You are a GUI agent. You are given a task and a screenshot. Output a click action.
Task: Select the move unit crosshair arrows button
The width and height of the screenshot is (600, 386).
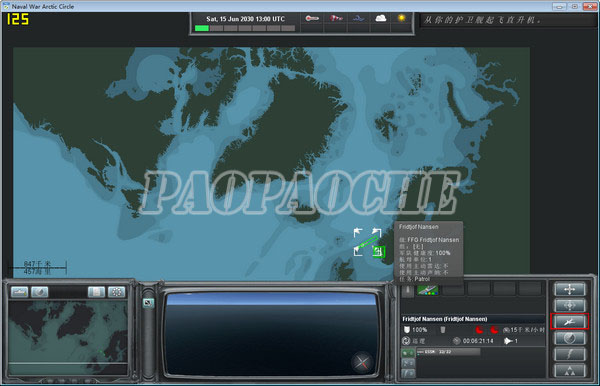click(569, 289)
